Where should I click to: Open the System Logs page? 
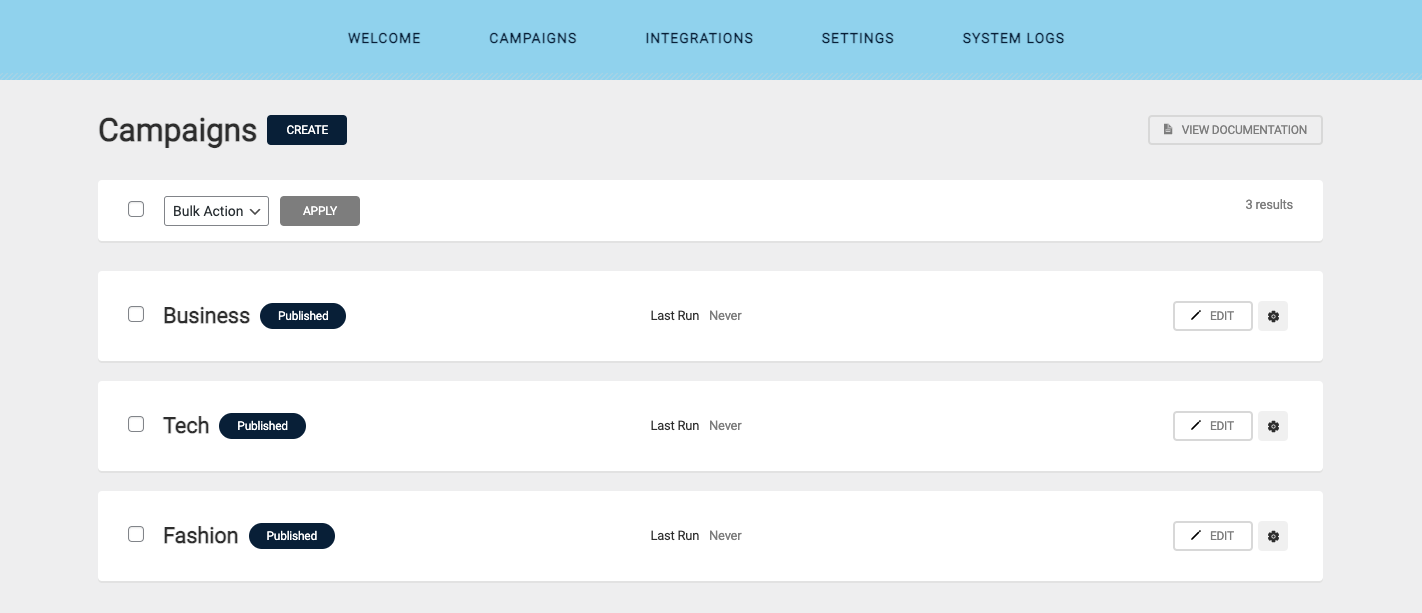1013,39
